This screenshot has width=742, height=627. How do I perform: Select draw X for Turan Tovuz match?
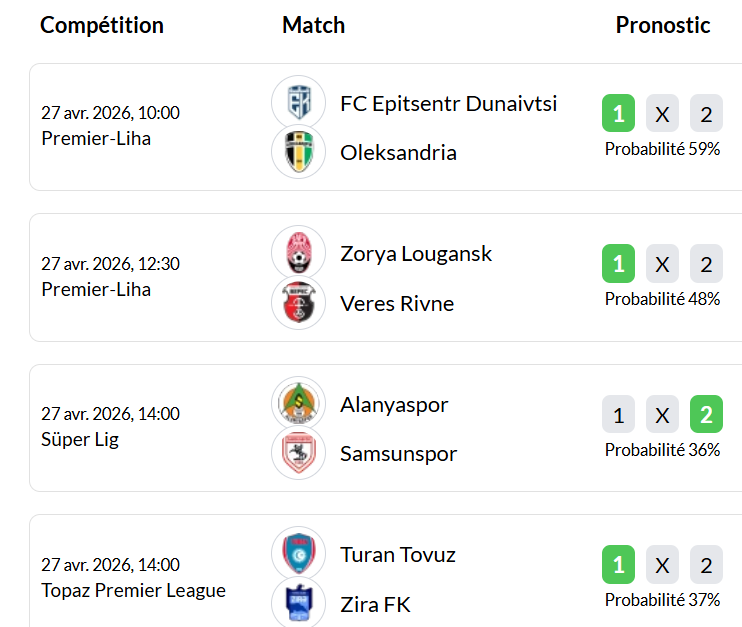pos(662,565)
